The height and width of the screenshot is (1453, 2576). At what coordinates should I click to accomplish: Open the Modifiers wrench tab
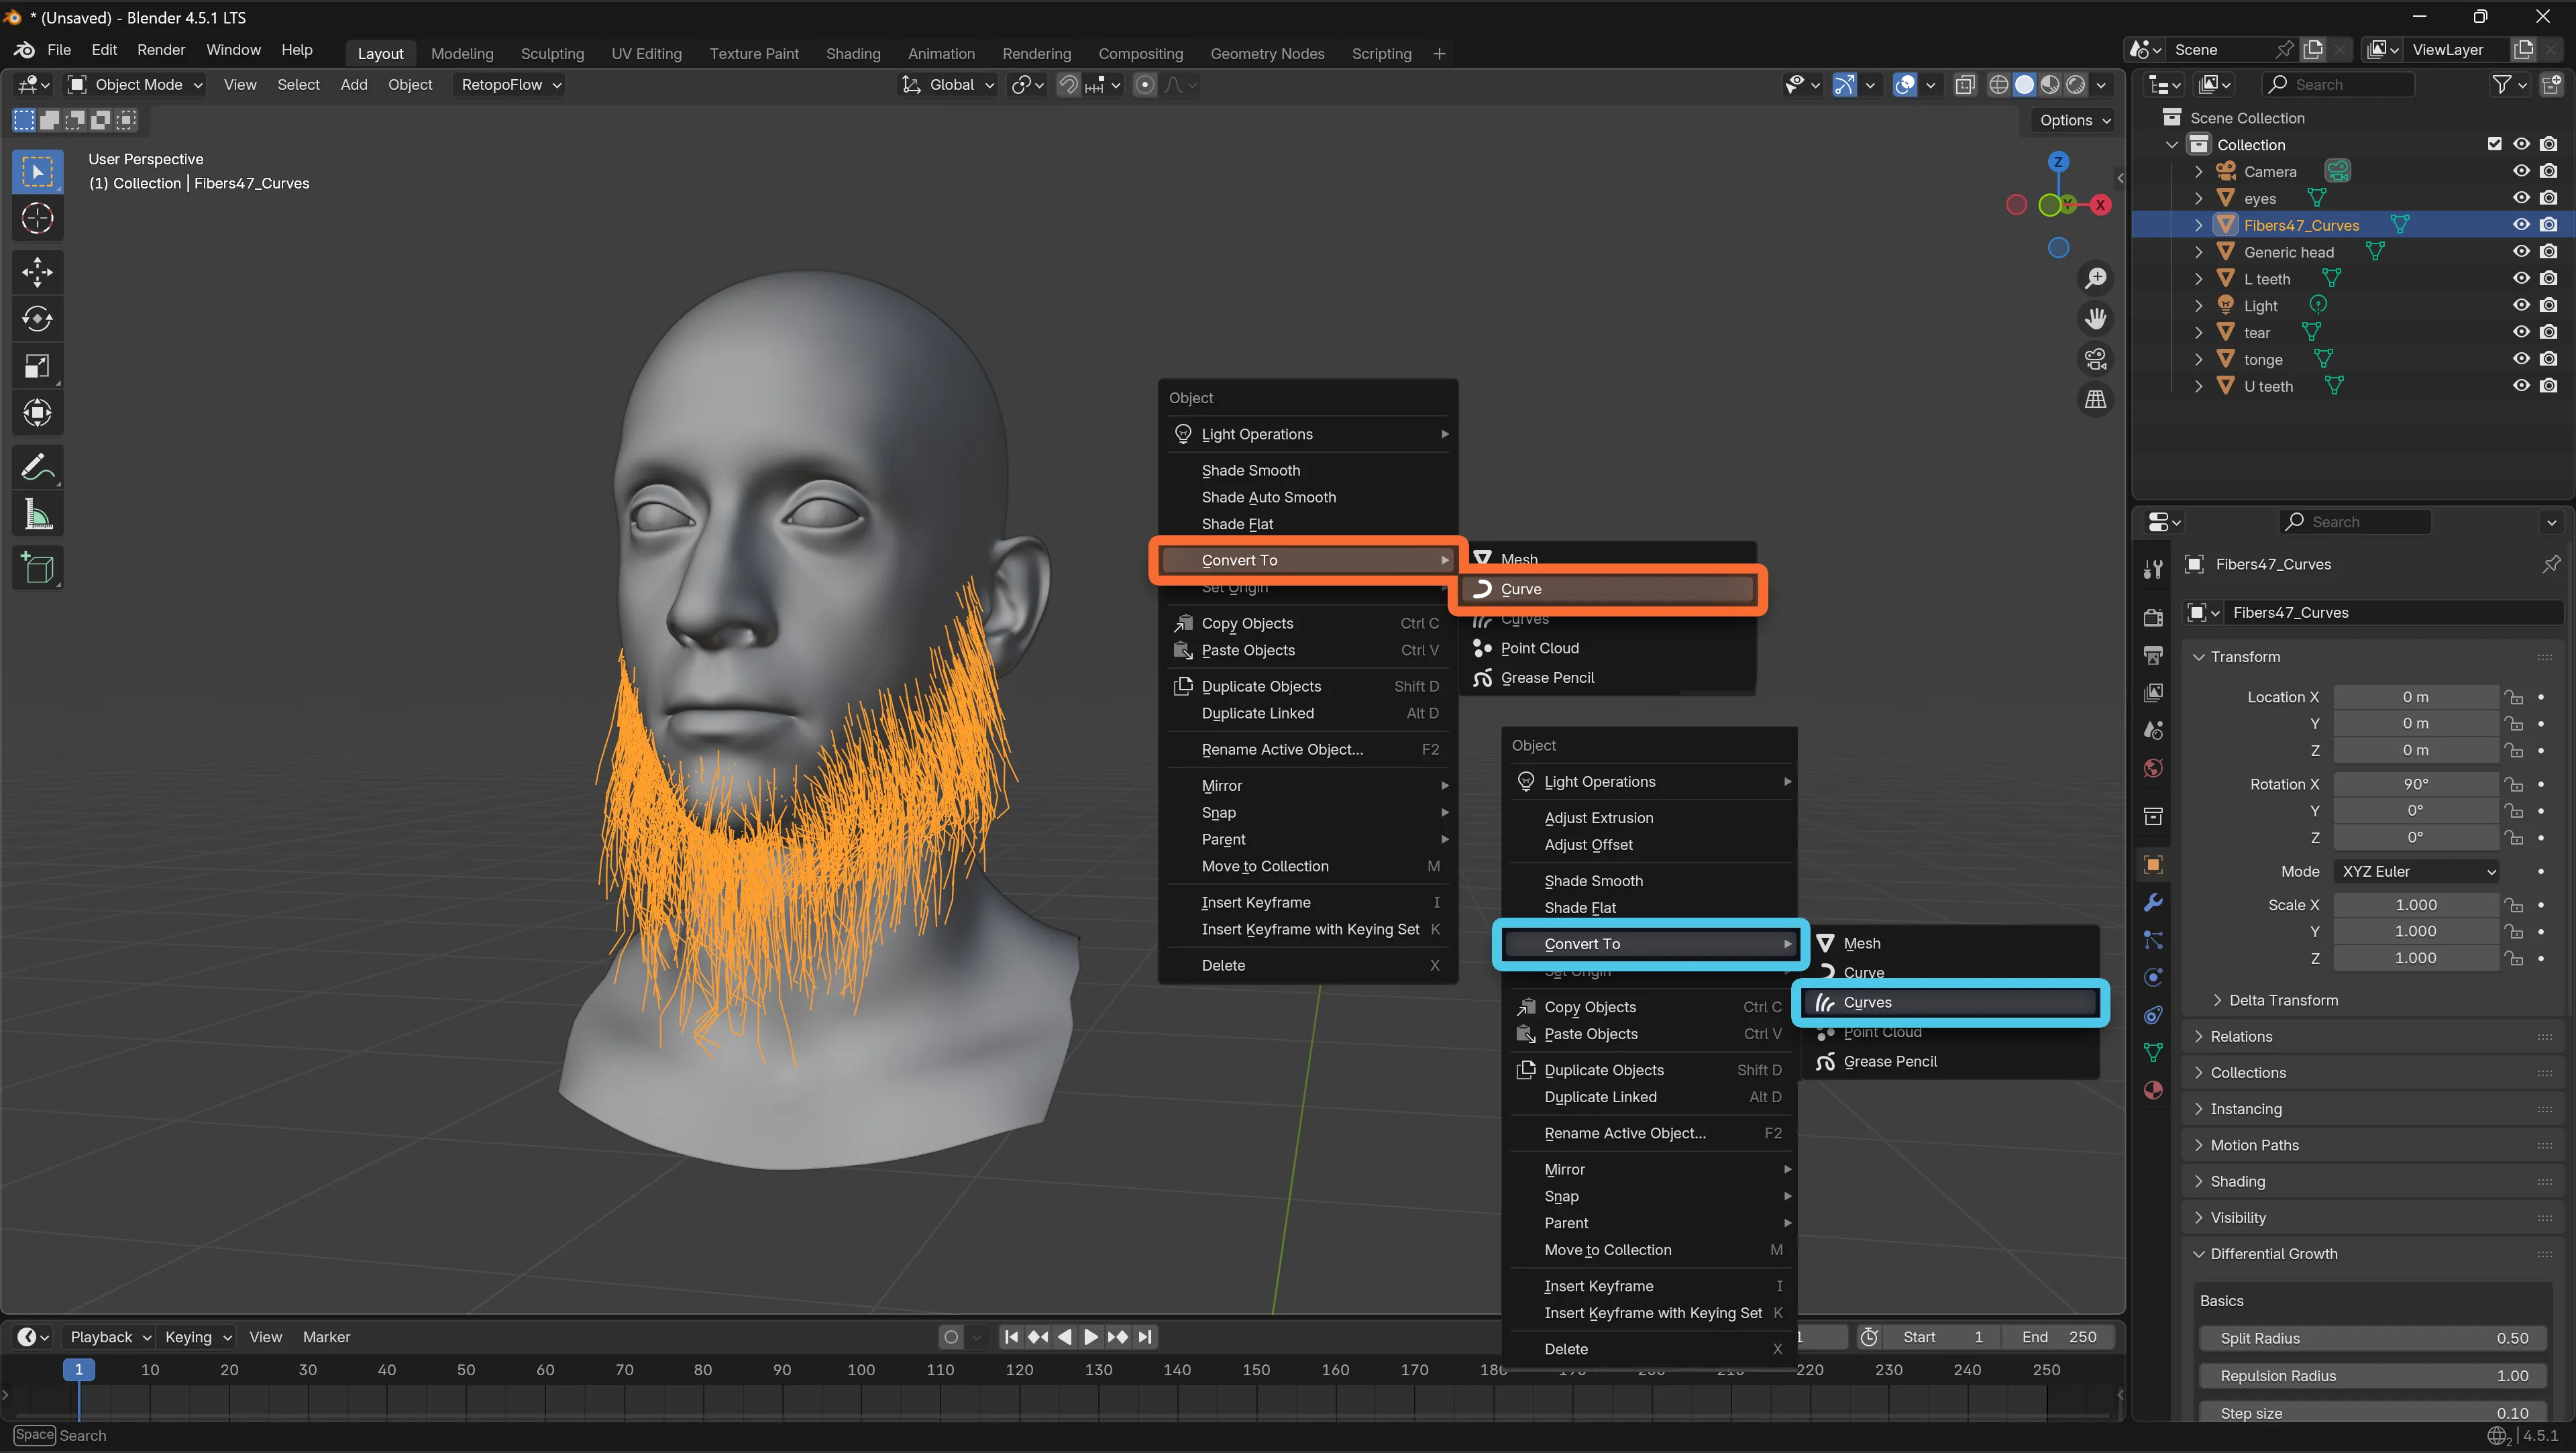coord(2153,903)
